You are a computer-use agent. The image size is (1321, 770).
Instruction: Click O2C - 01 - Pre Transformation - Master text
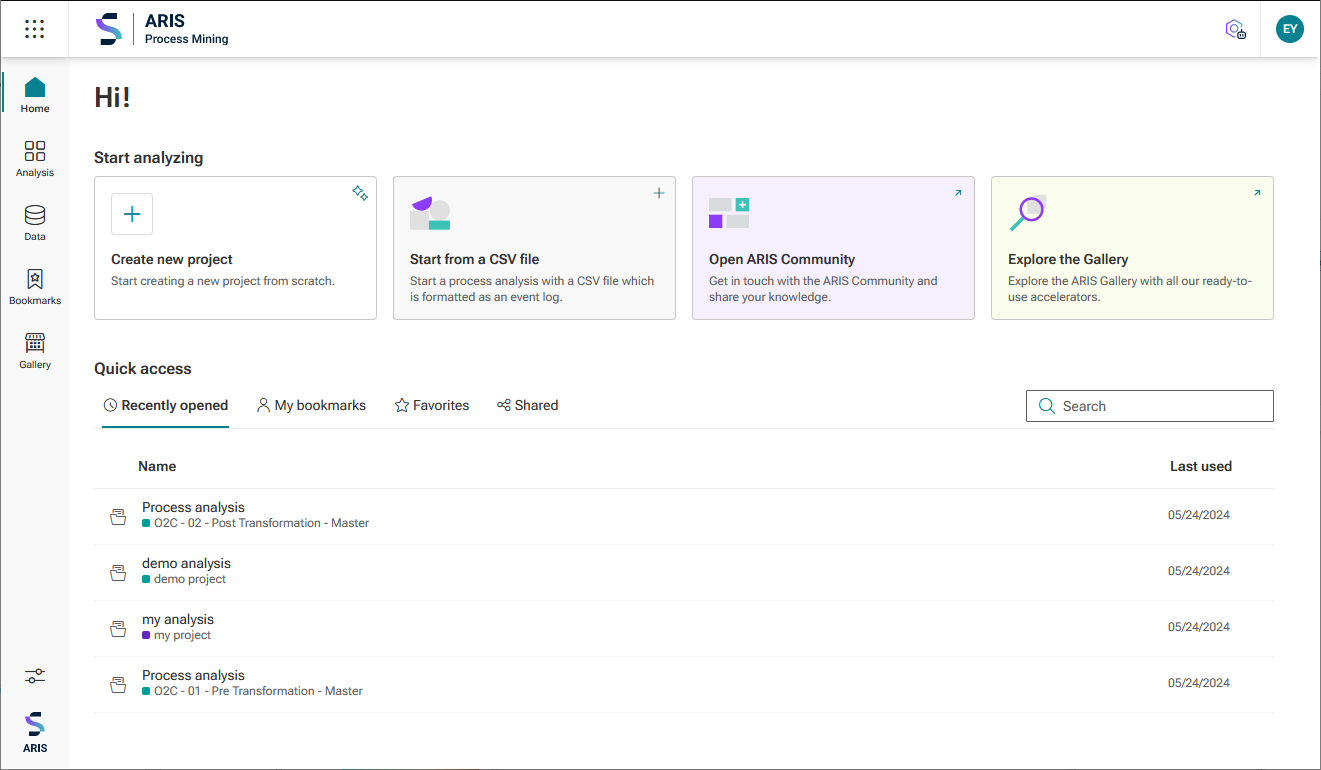(258, 691)
